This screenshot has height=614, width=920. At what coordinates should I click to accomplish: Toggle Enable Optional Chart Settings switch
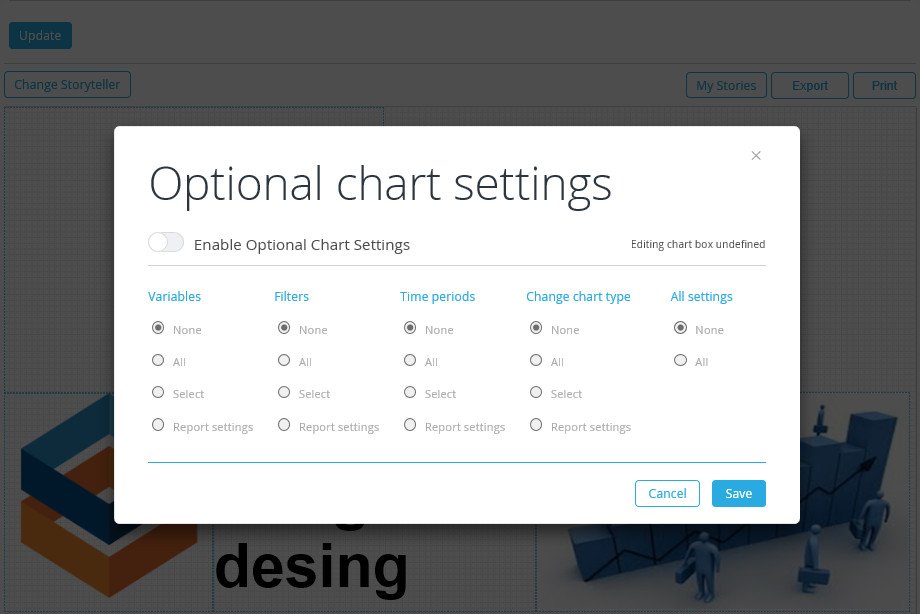166,242
